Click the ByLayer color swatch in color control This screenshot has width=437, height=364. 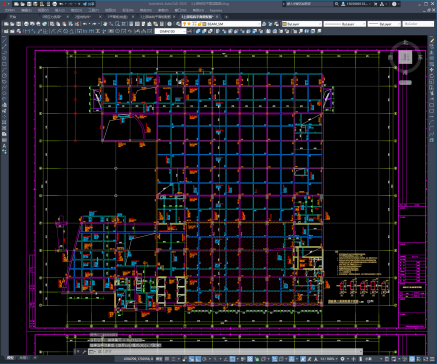(284, 24)
